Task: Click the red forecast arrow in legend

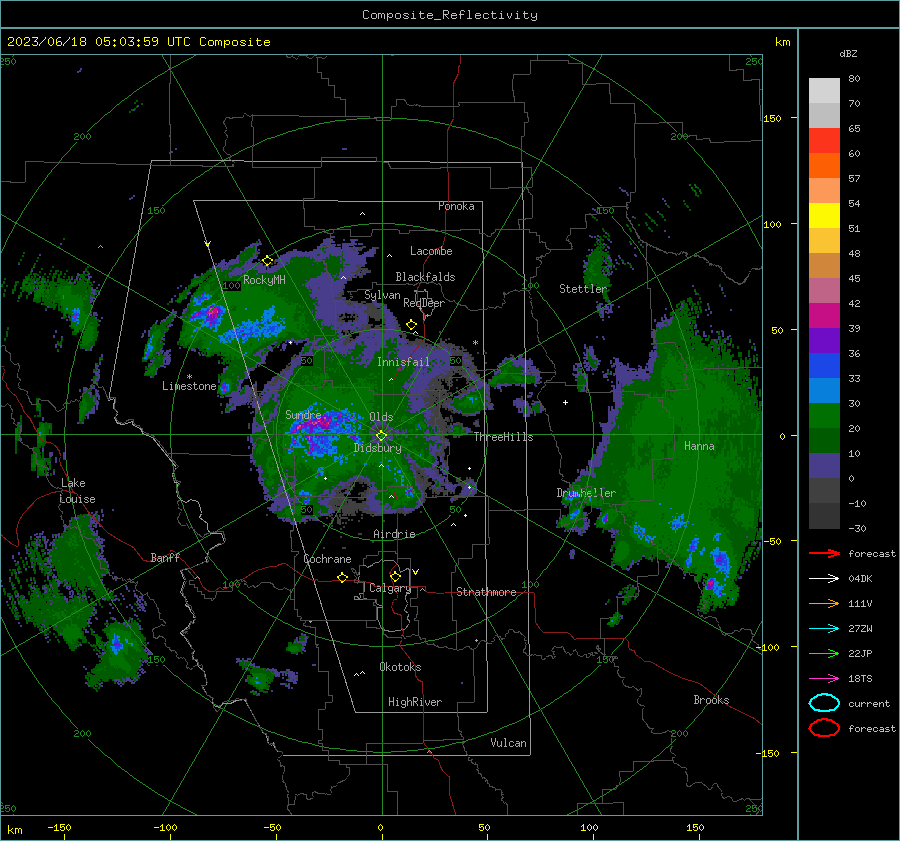Action: [824, 553]
